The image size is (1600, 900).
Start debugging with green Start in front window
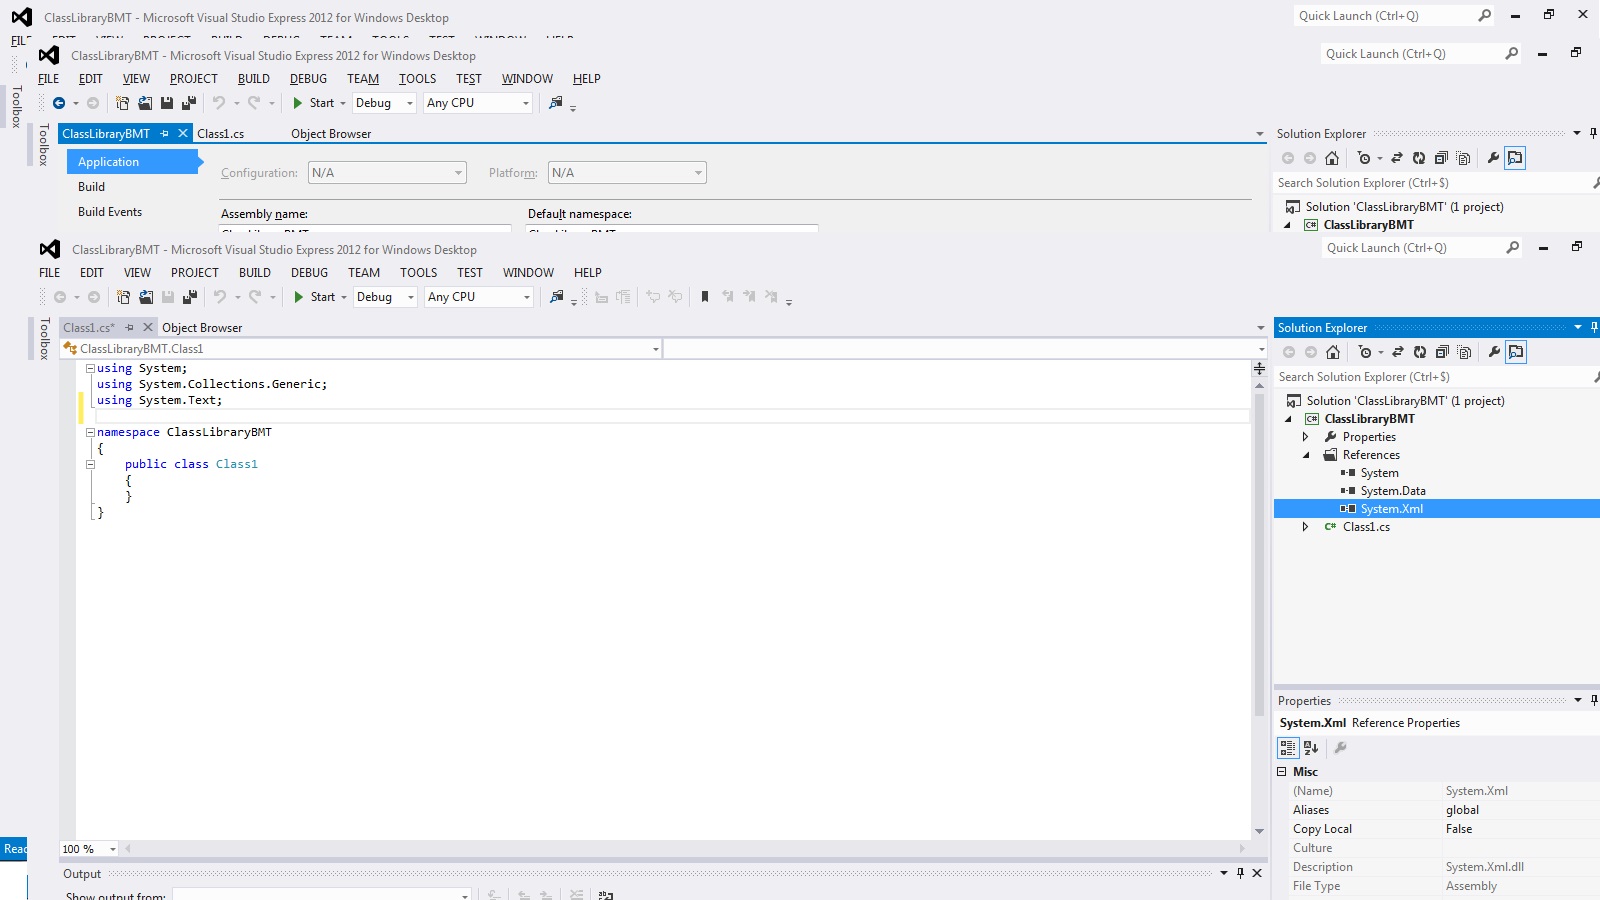click(314, 297)
